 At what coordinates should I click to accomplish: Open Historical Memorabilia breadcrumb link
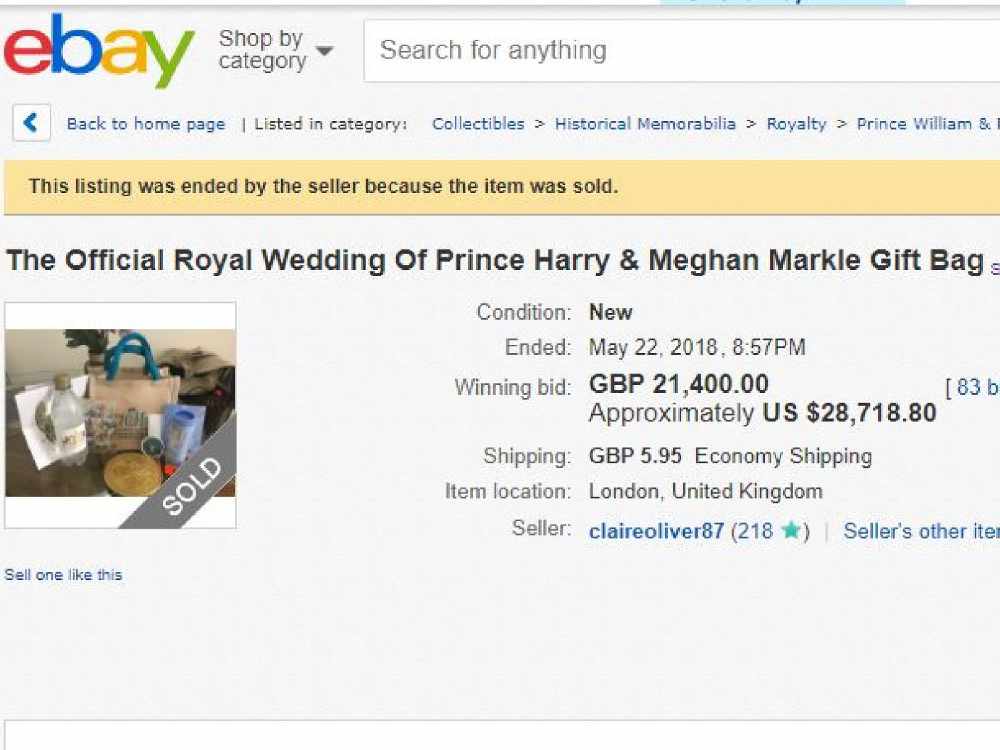click(645, 124)
